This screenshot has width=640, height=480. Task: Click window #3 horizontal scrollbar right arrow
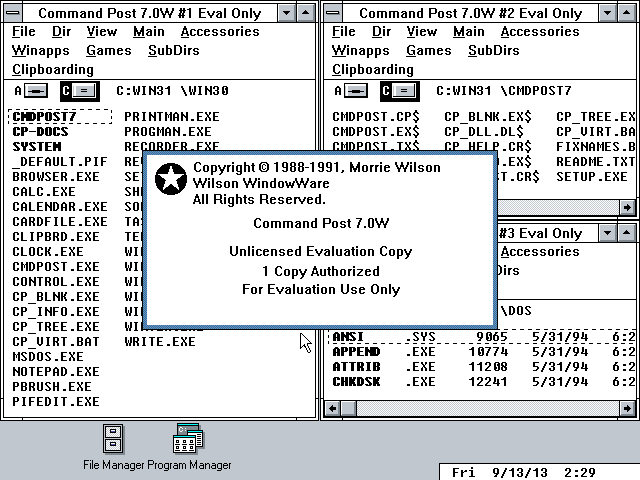click(x=627, y=409)
